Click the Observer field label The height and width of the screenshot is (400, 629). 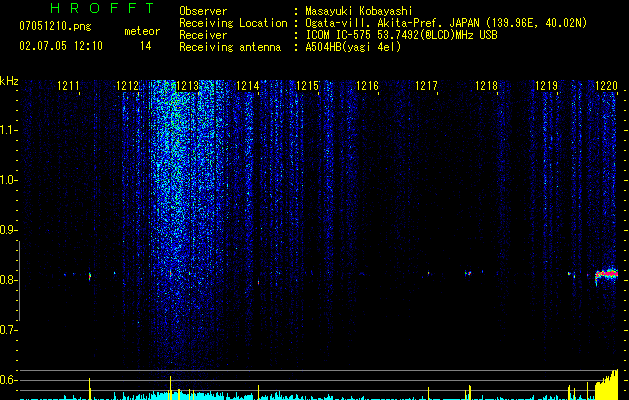pos(203,11)
